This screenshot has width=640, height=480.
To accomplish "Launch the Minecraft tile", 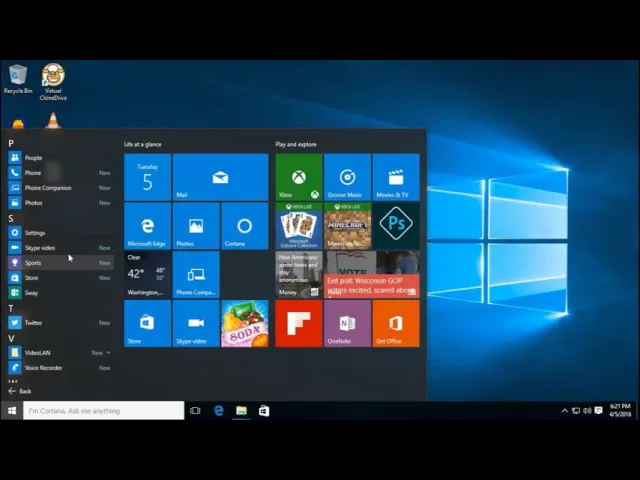I will pyautogui.click(x=347, y=226).
